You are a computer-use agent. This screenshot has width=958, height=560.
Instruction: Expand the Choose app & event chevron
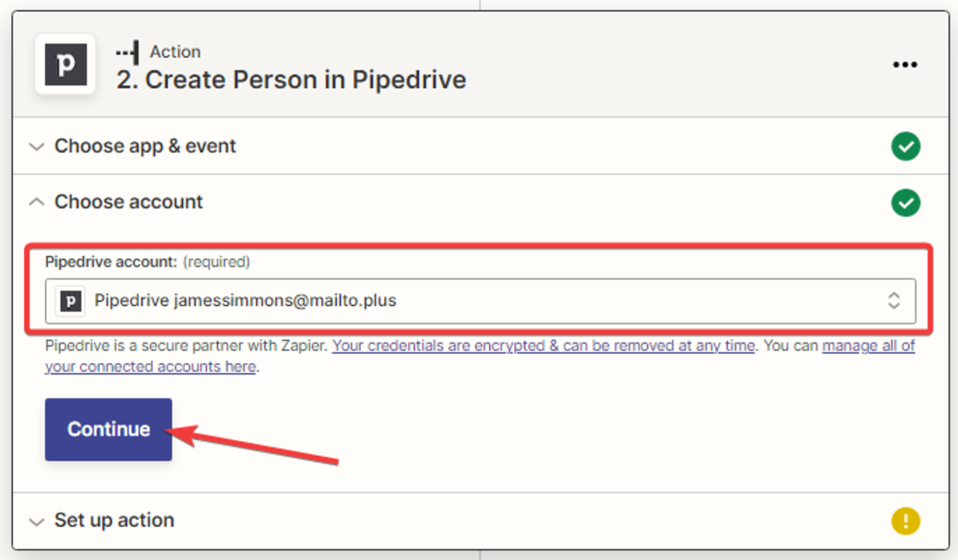click(x=37, y=147)
